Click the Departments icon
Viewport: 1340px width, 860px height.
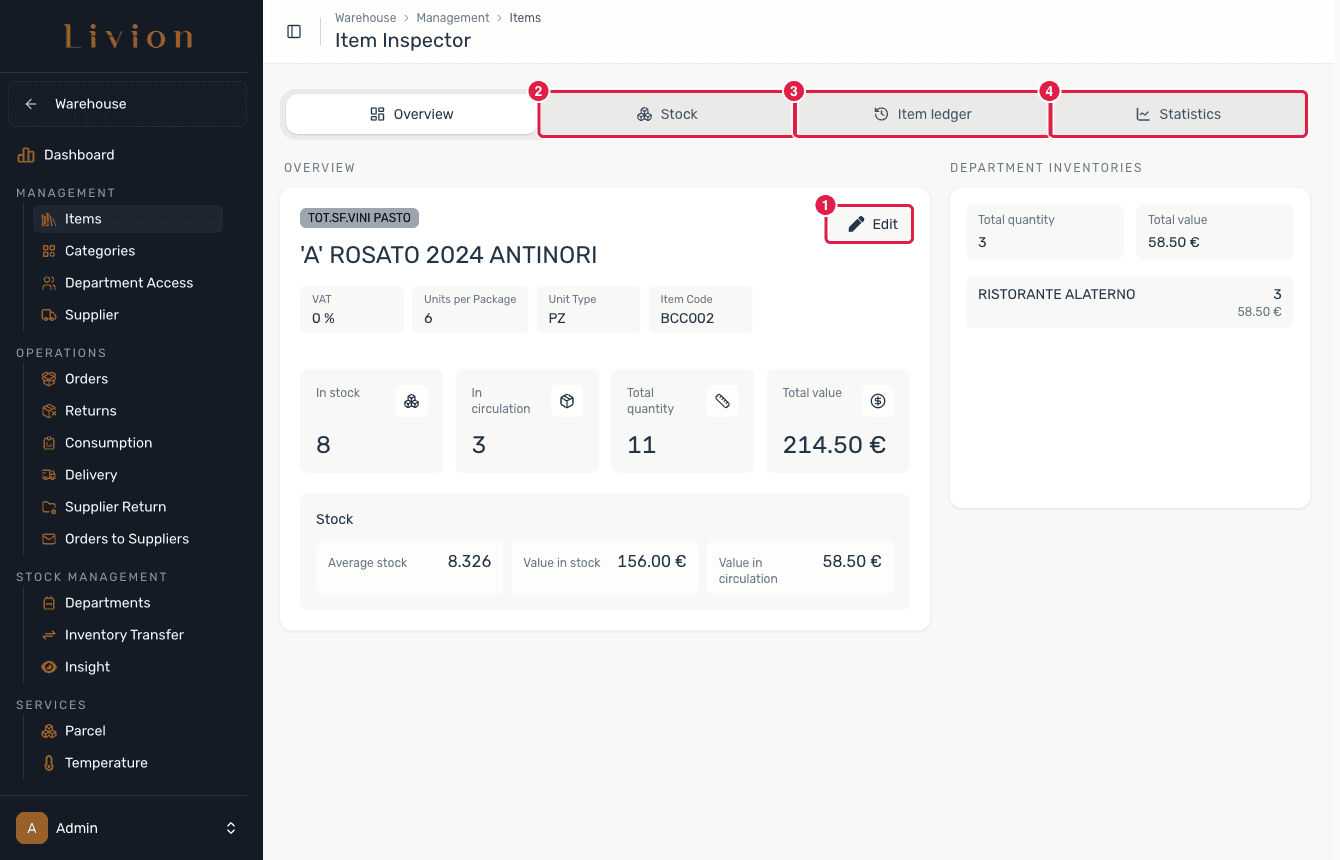coord(49,603)
